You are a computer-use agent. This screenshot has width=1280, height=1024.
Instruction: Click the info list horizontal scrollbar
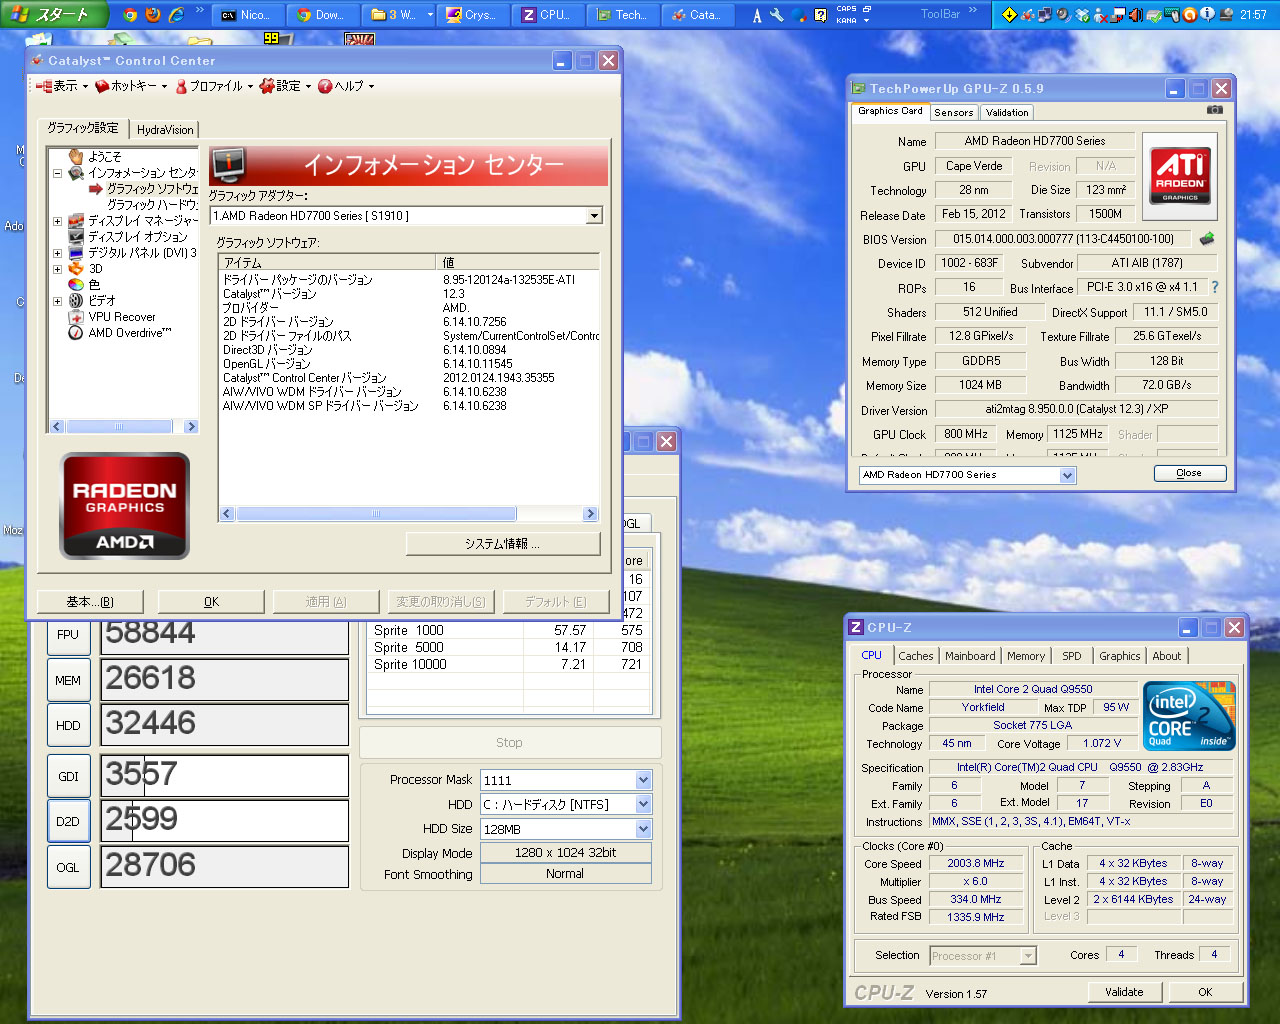(376, 514)
